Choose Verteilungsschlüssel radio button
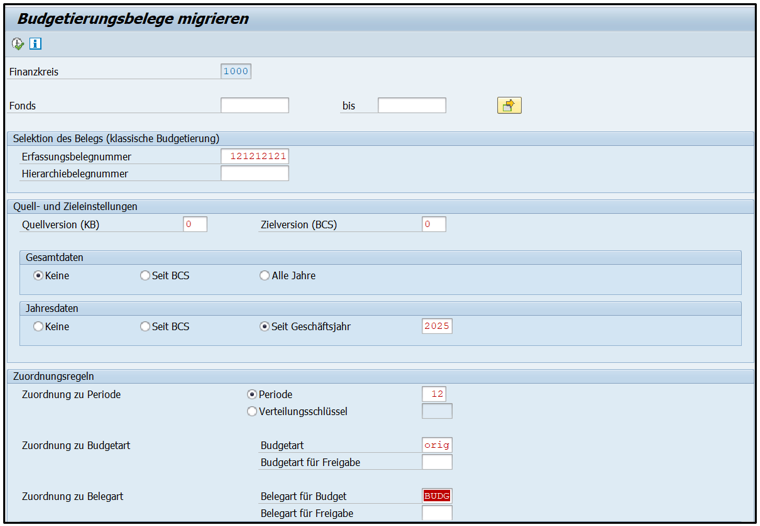This screenshot has width=760, height=526. (x=252, y=411)
